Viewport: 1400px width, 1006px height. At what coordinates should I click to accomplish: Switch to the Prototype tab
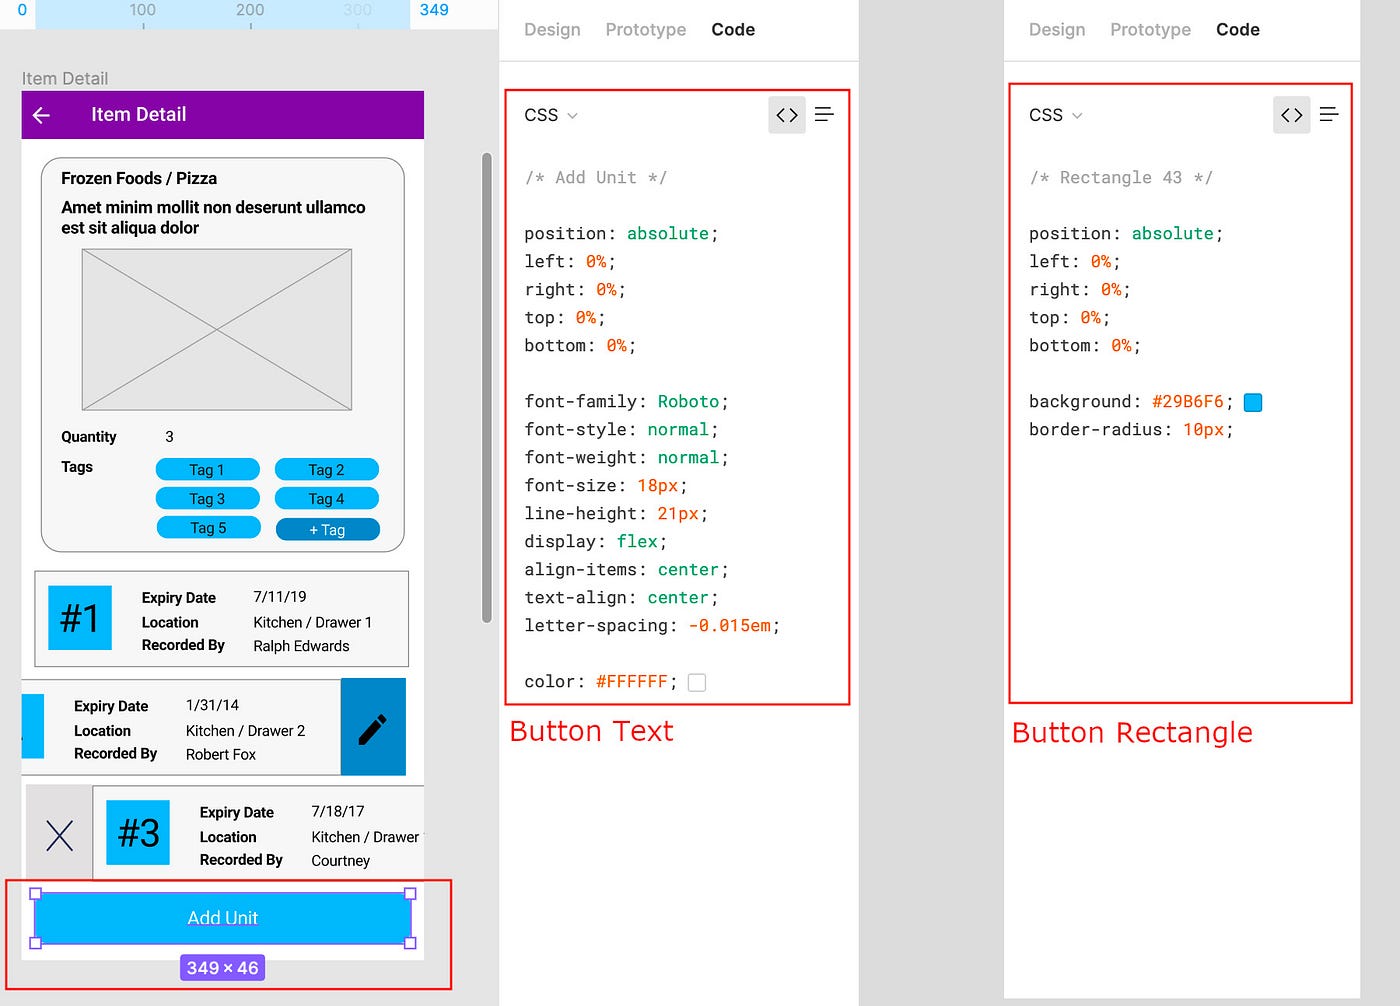(x=645, y=29)
